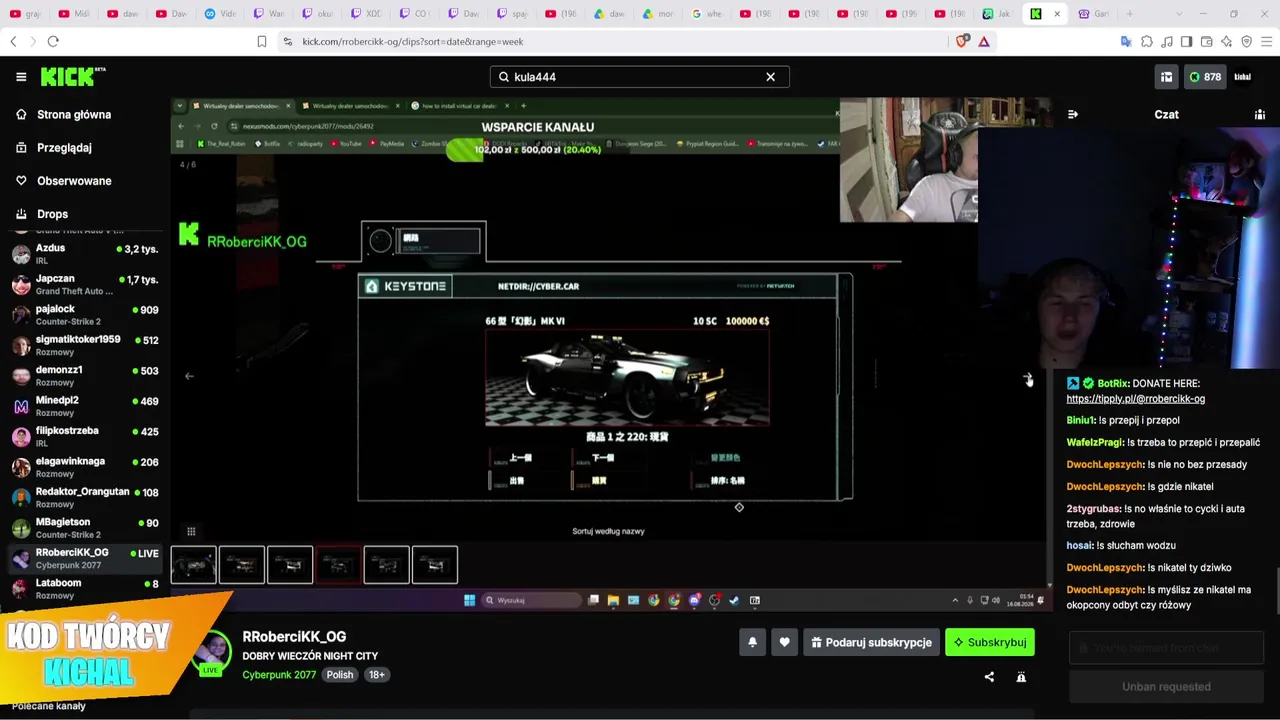
Task: Open Redaktor_Orangutan channel in sidebar
Action: 85,498
